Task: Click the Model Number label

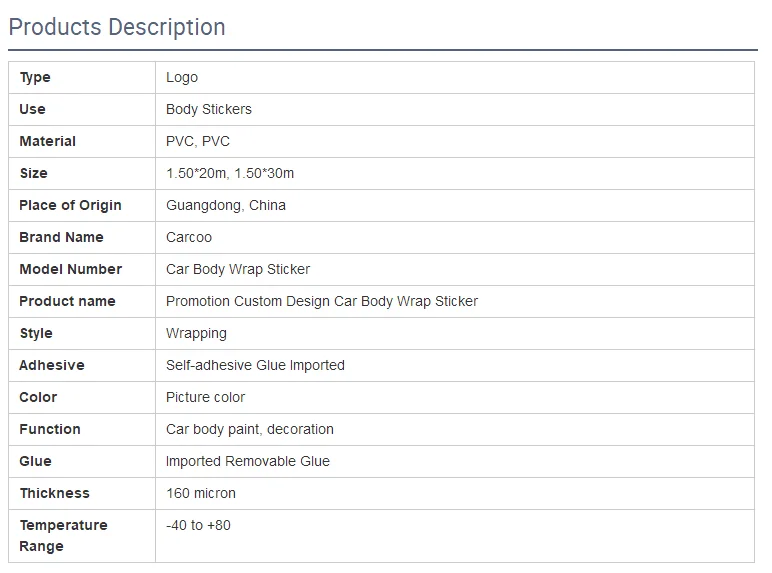Action: click(x=71, y=269)
